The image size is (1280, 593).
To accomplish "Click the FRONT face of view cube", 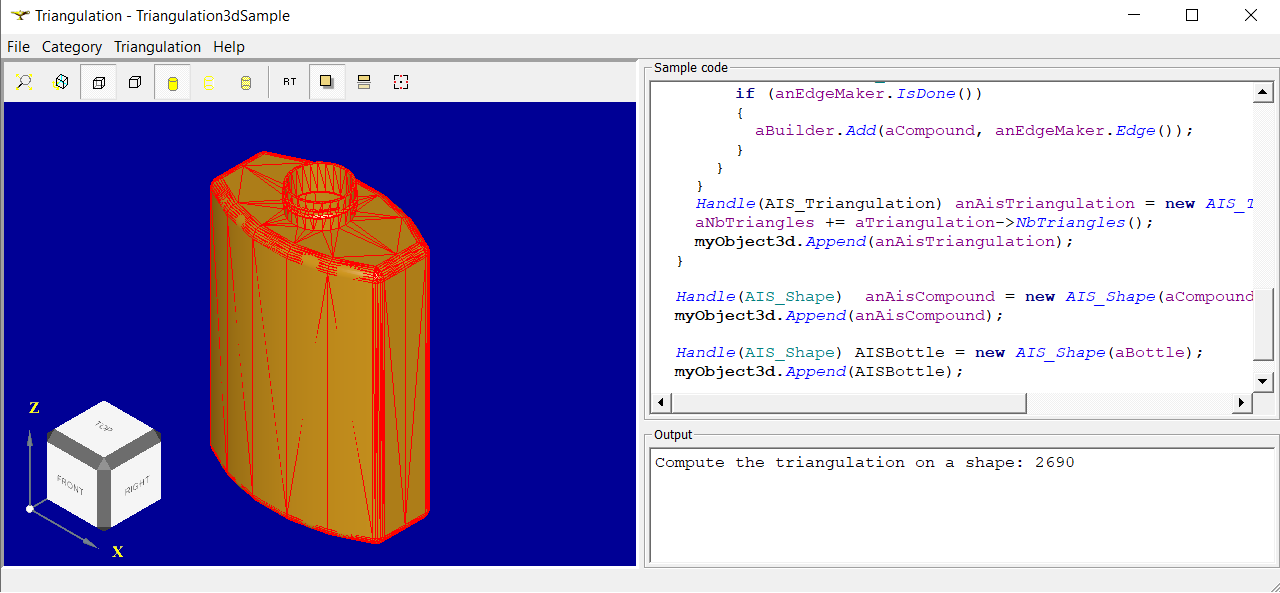I will 71,485.
